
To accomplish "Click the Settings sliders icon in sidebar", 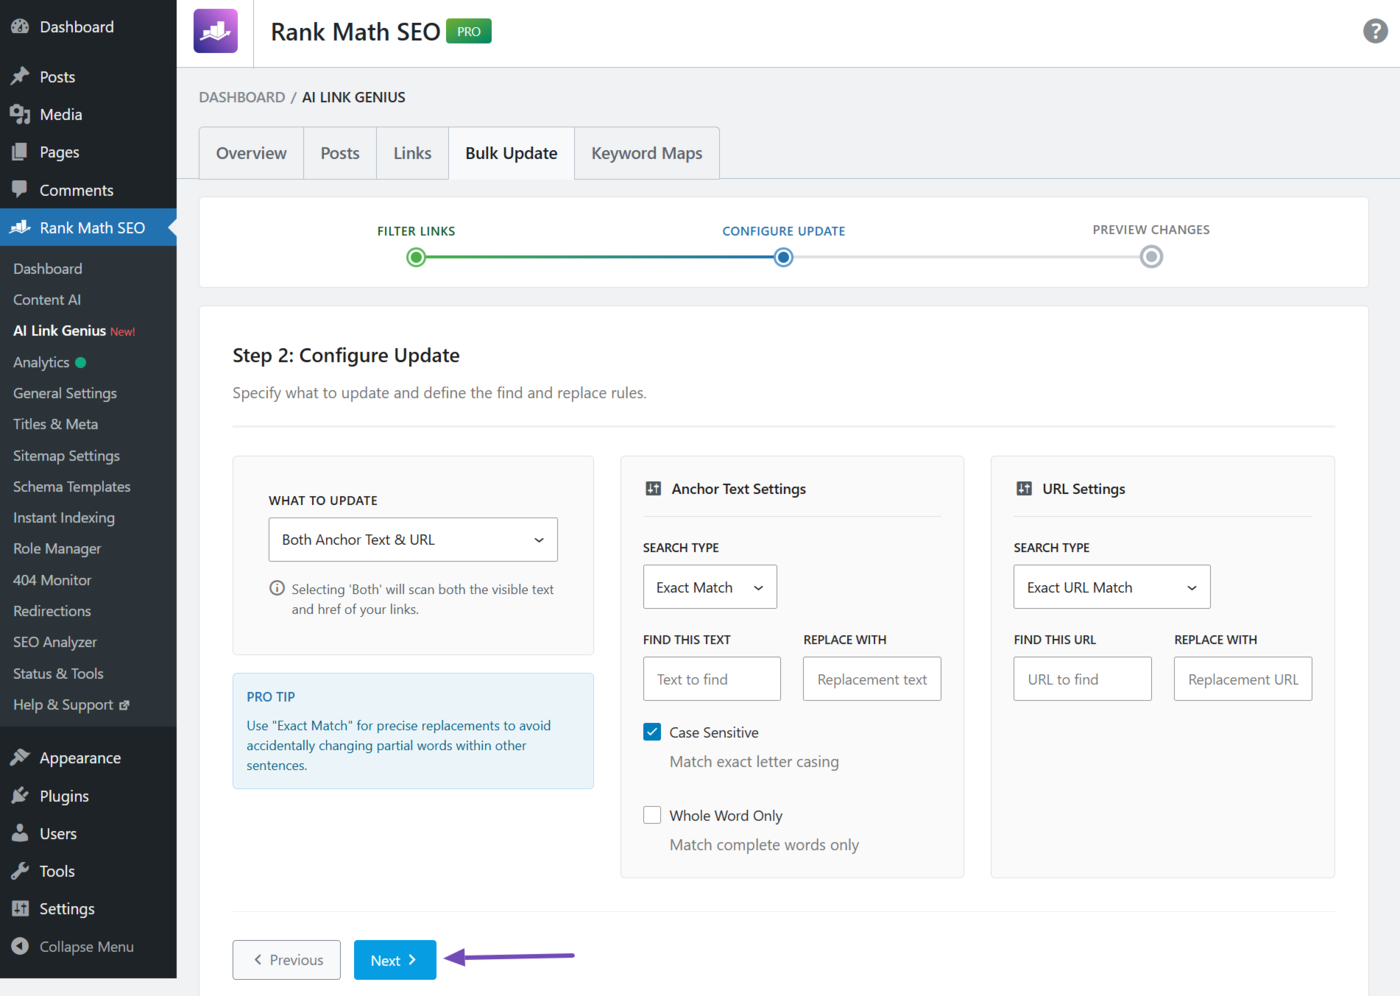I will [x=20, y=908].
